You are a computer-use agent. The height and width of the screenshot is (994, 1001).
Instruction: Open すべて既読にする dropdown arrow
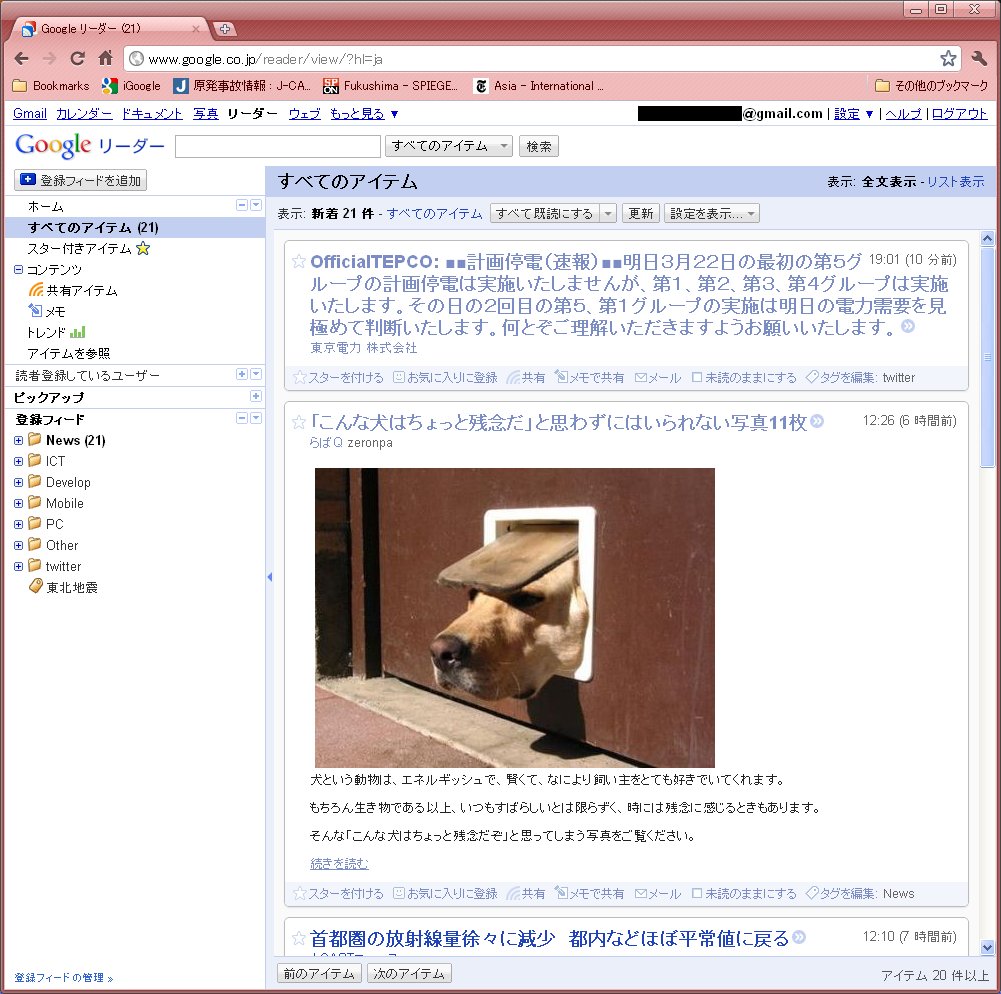click(x=608, y=213)
